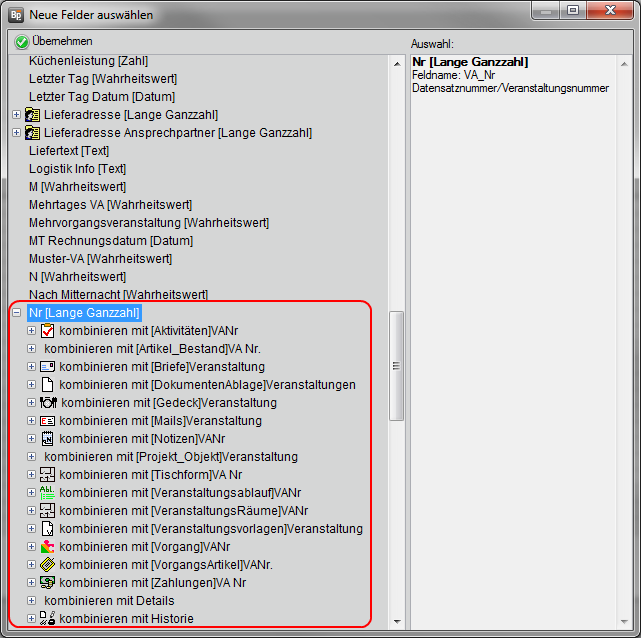641x638 pixels.
Task: Click the Lieferadresse address book icon
Action: click(31, 115)
